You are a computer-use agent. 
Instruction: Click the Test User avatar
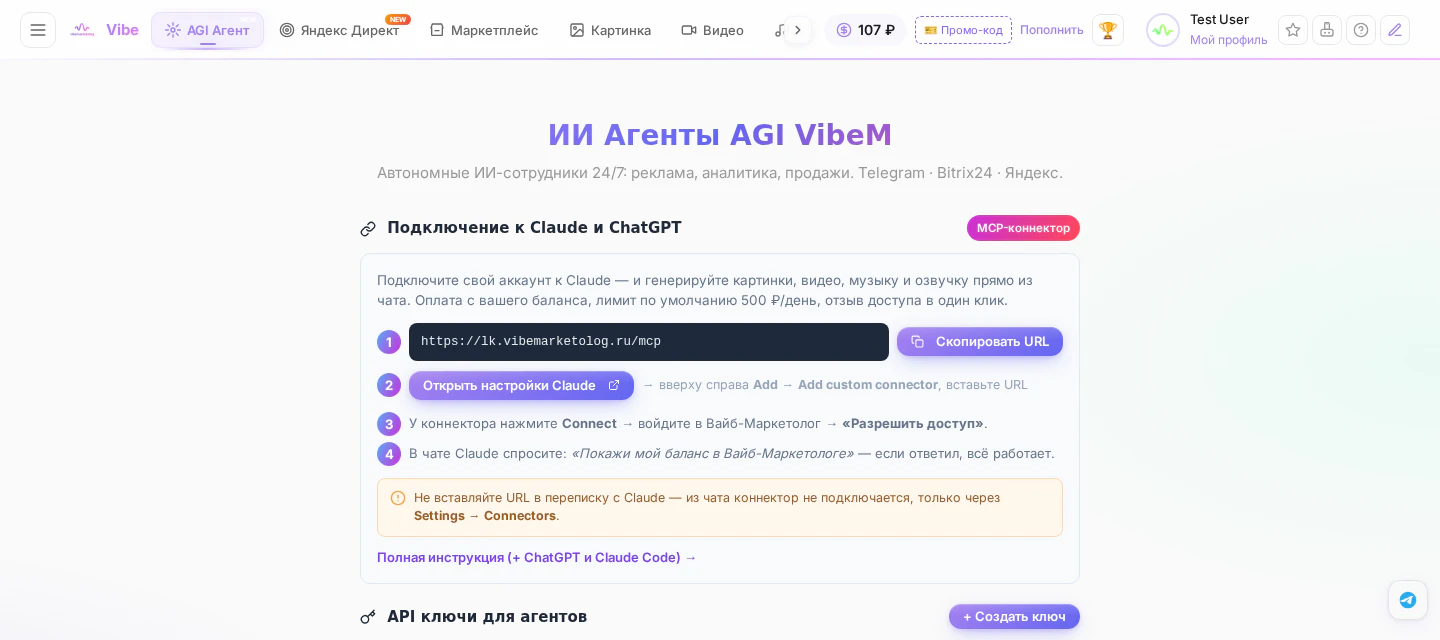pyautogui.click(x=1163, y=30)
